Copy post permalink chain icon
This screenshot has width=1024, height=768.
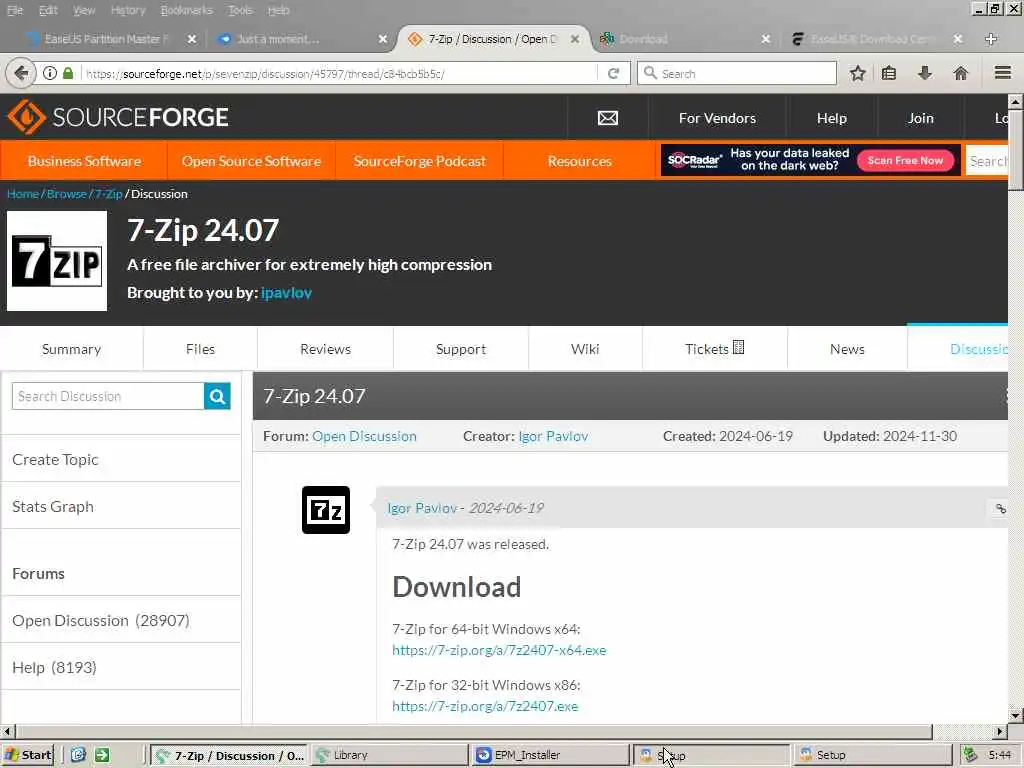[1000, 509]
